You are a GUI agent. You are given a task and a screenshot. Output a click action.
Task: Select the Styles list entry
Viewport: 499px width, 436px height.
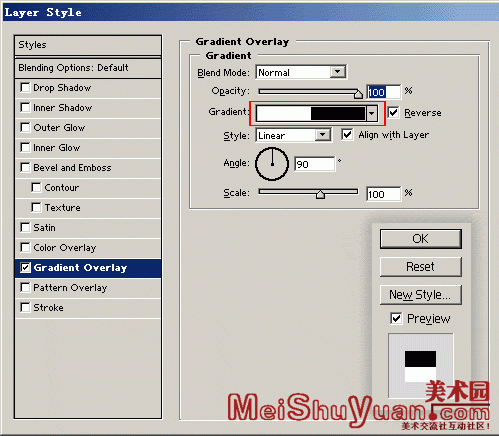point(88,45)
